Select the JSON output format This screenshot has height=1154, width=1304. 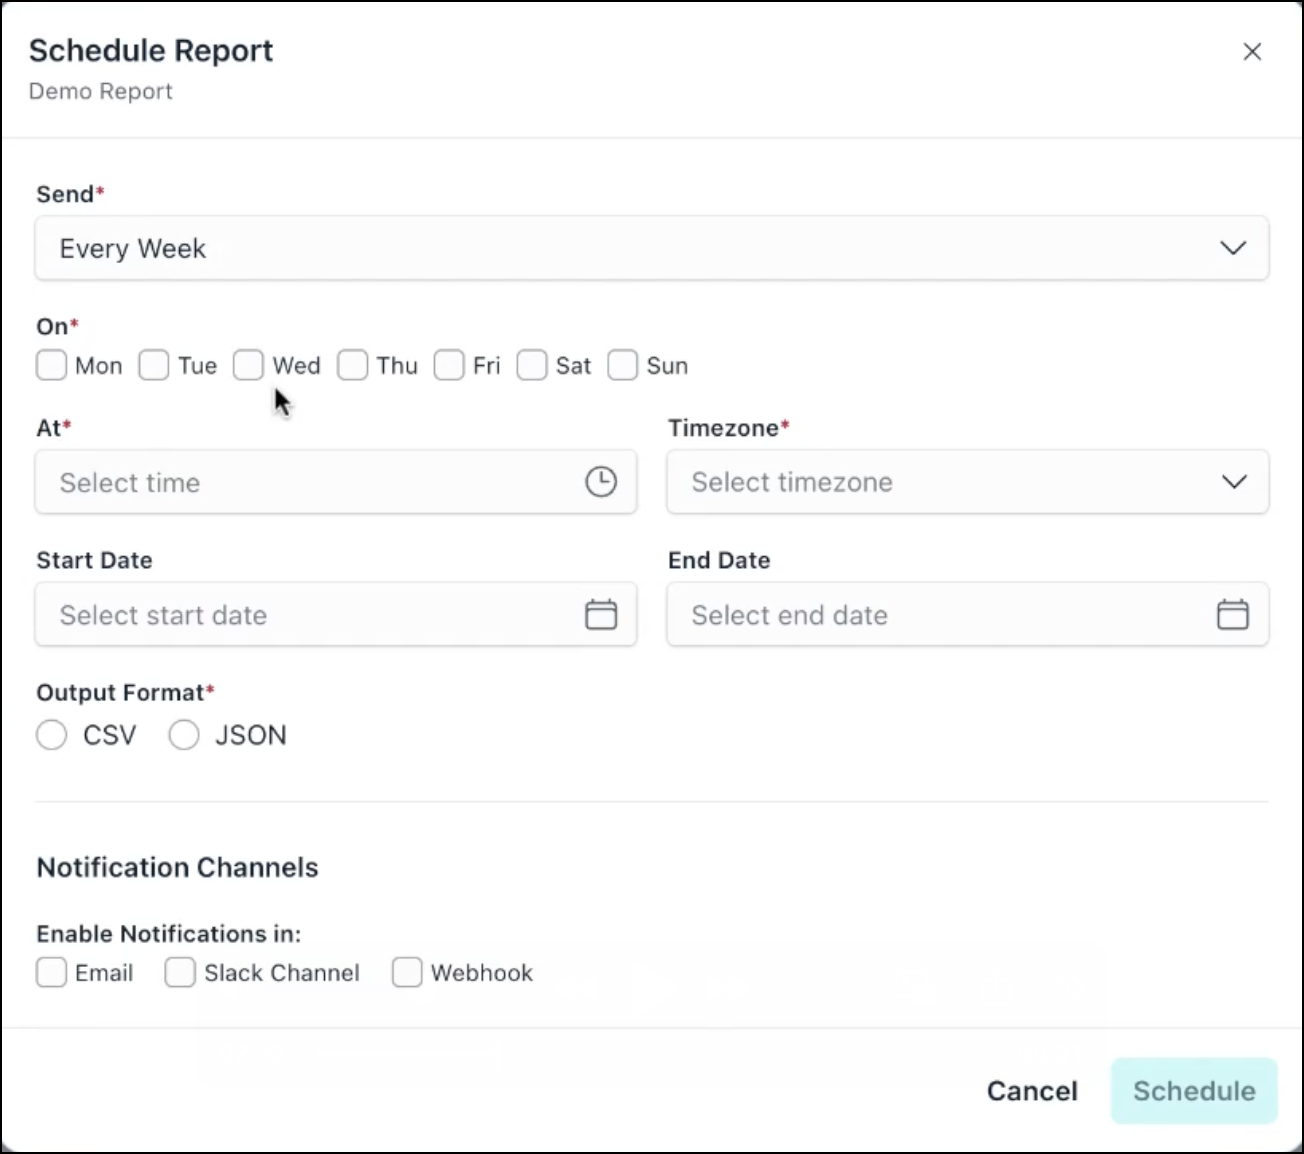[x=184, y=734]
